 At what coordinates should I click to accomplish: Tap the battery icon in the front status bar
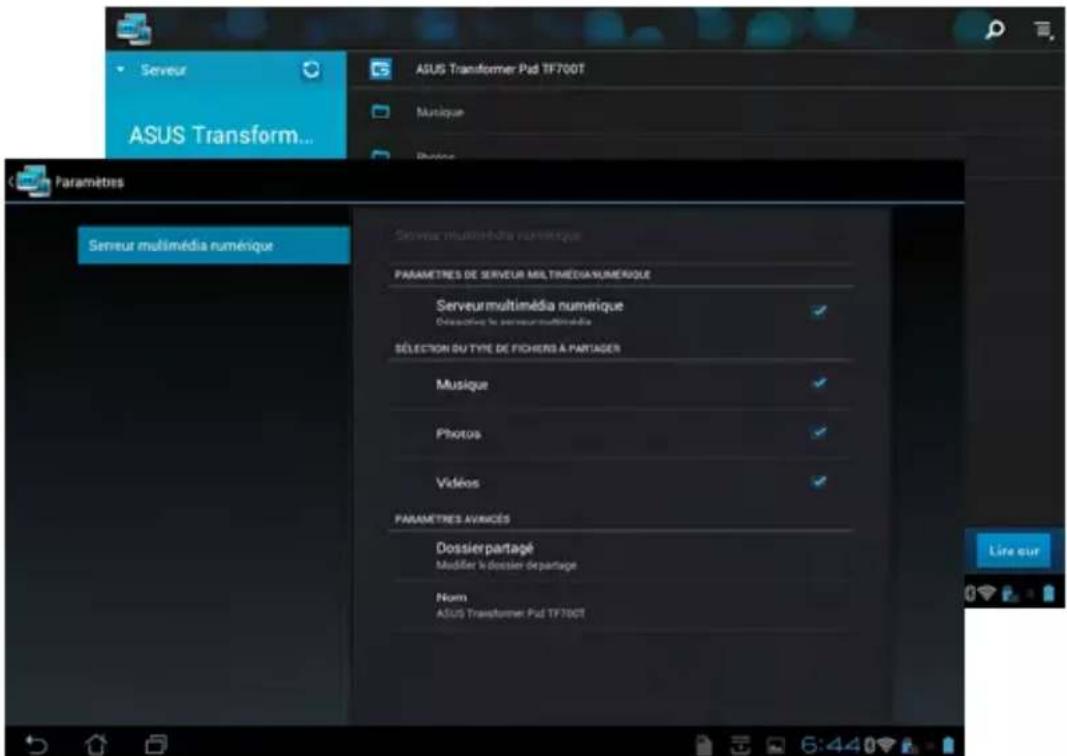(x=949, y=745)
